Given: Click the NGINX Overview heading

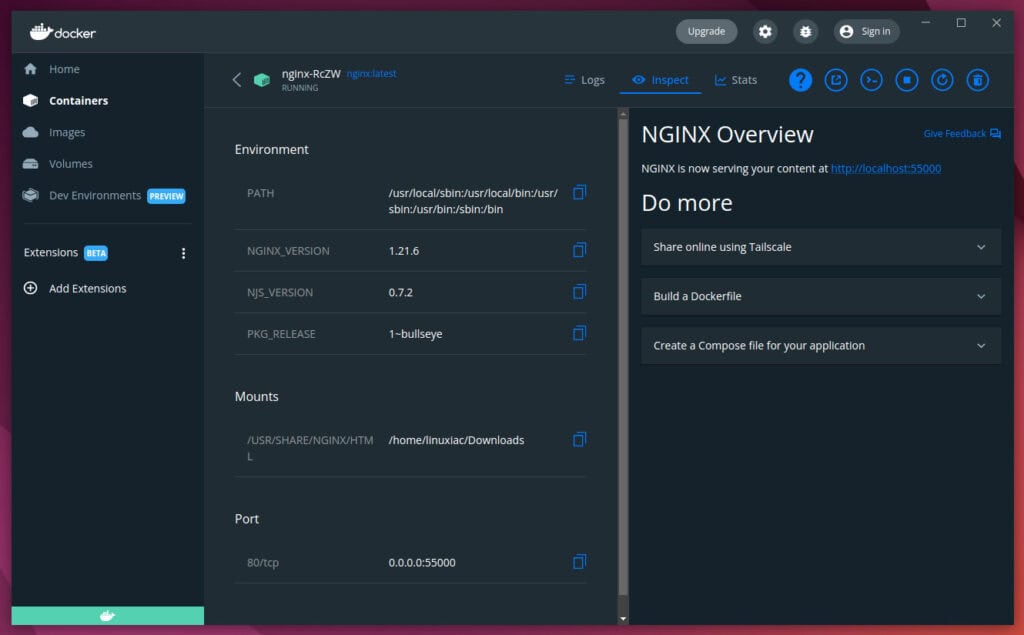Looking at the screenshot, I should (728, 135).
